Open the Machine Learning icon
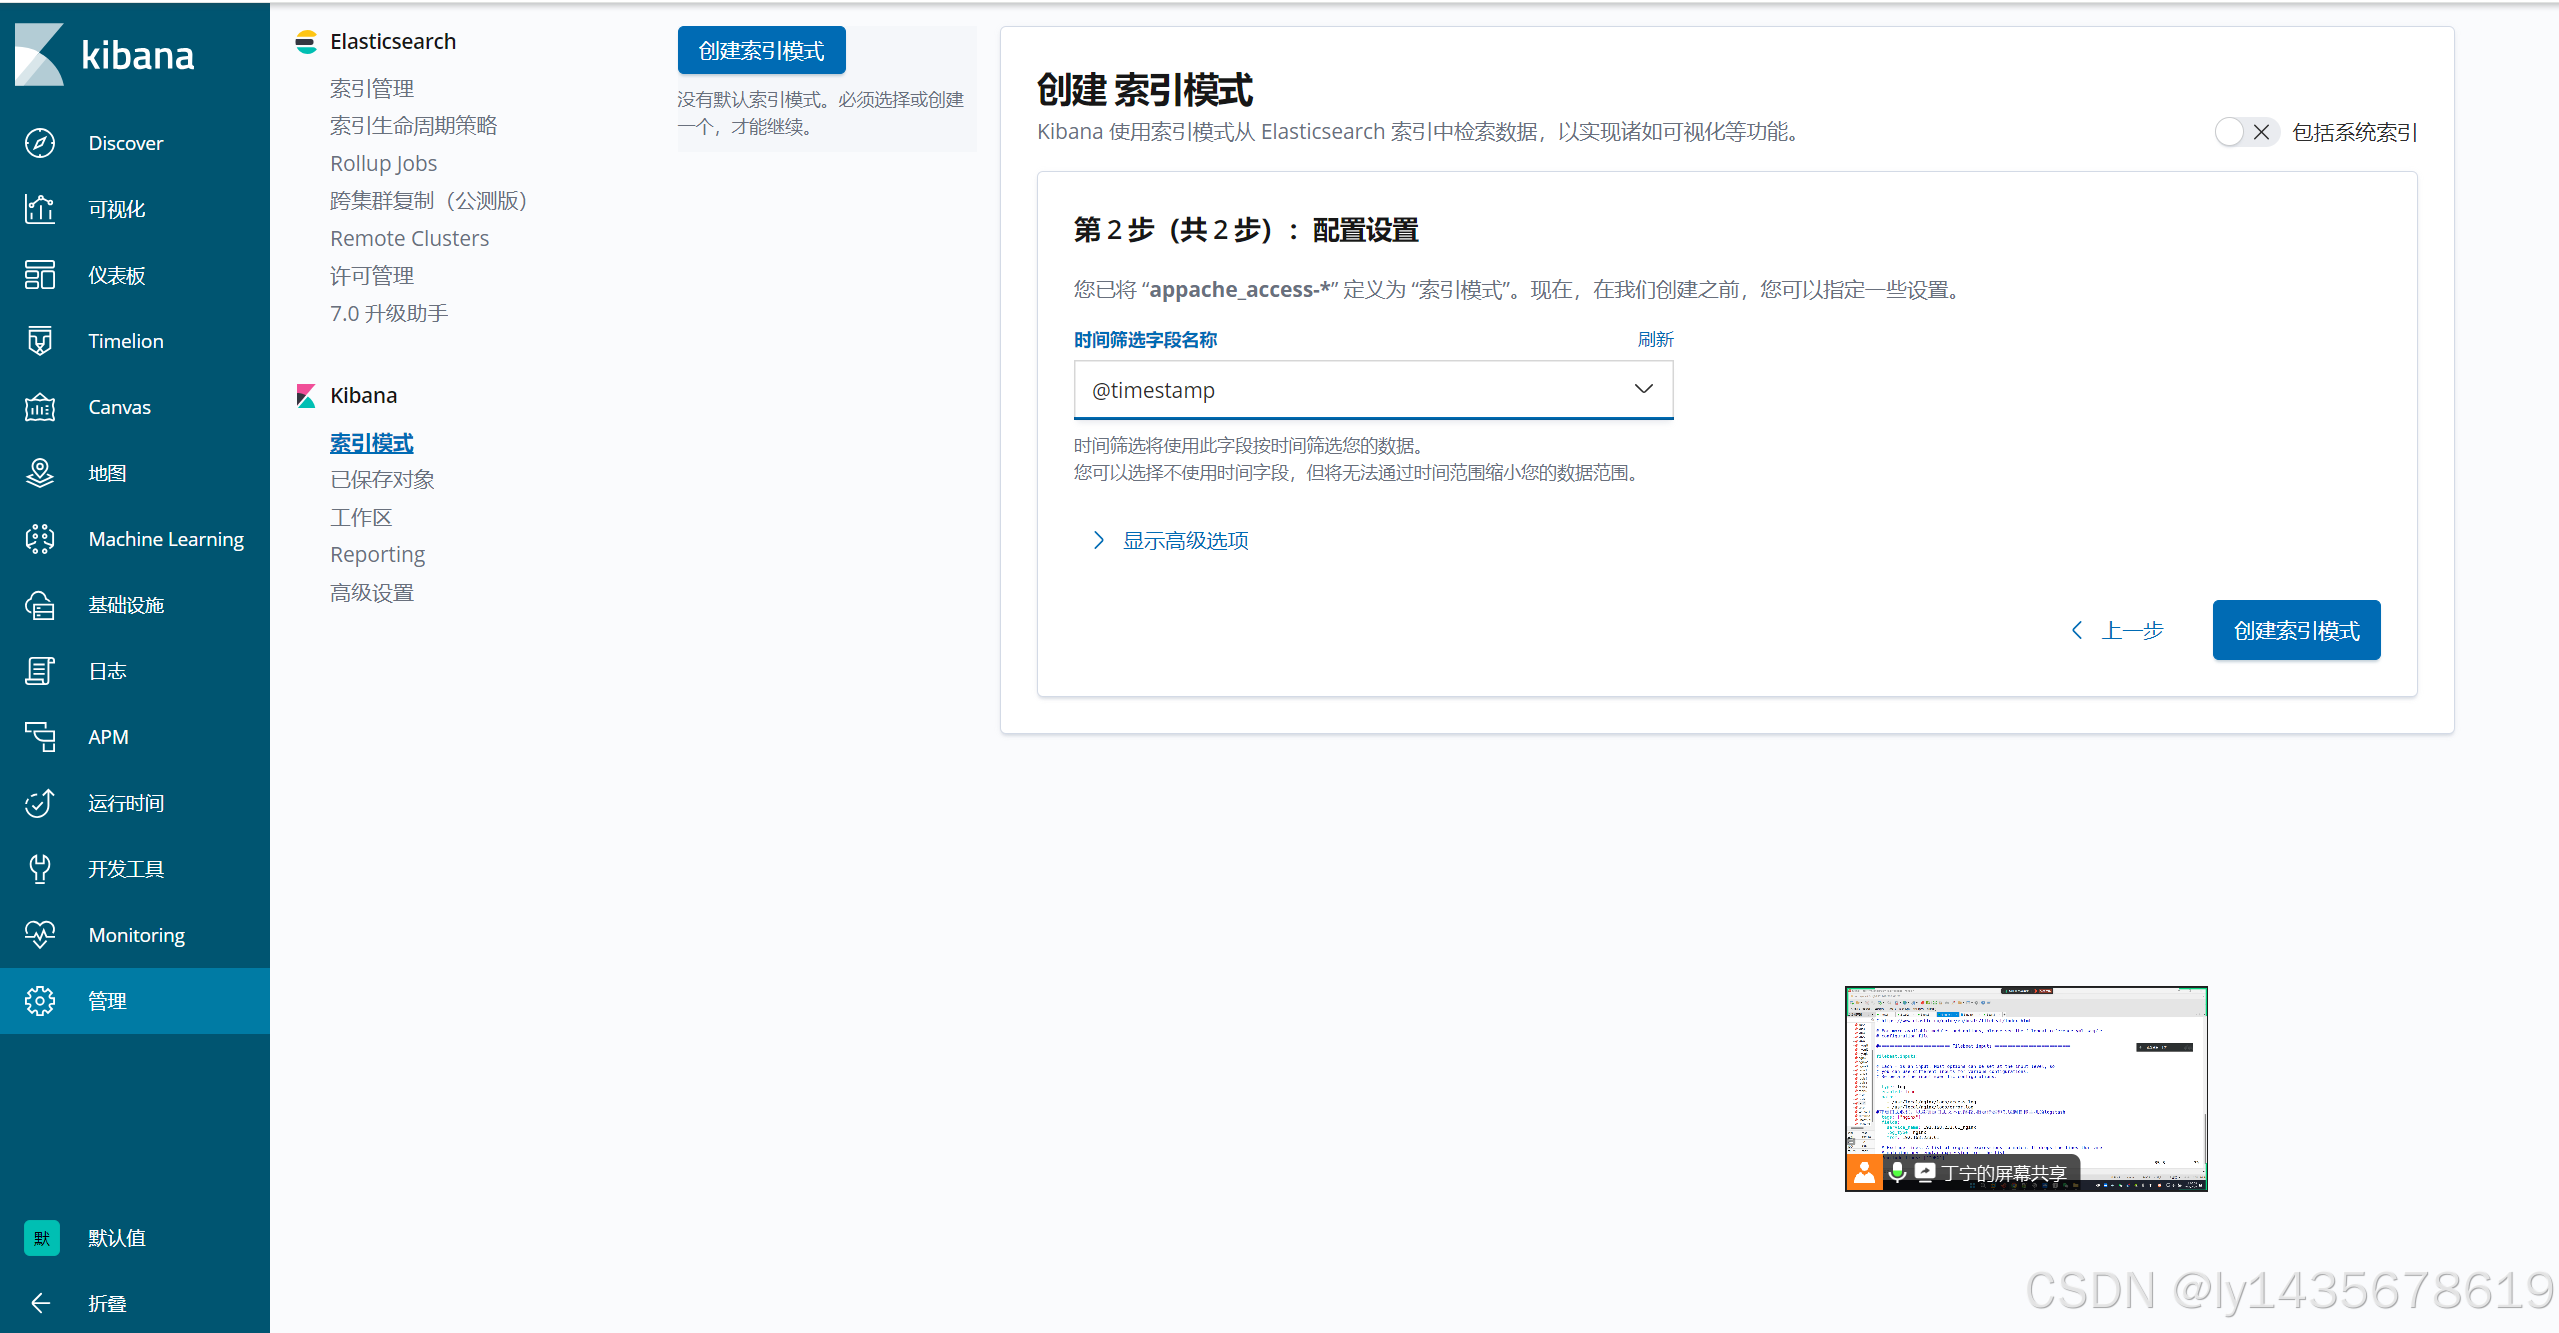2559x1333 pixels. tap(40, 539)
